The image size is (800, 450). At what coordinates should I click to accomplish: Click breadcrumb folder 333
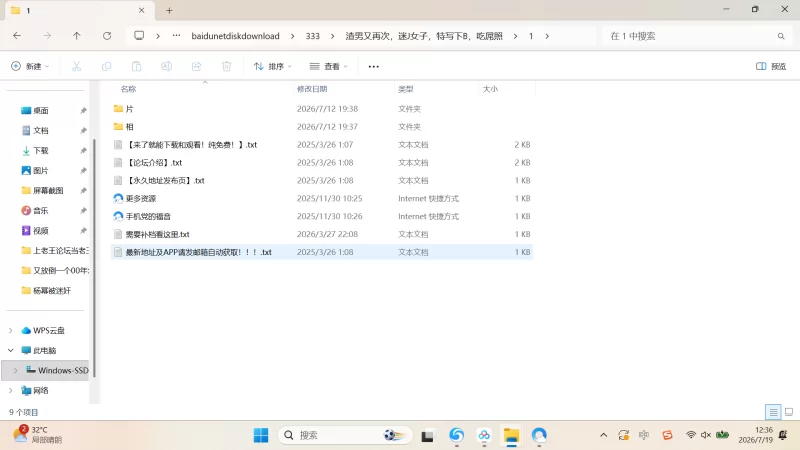coord(313,36)
